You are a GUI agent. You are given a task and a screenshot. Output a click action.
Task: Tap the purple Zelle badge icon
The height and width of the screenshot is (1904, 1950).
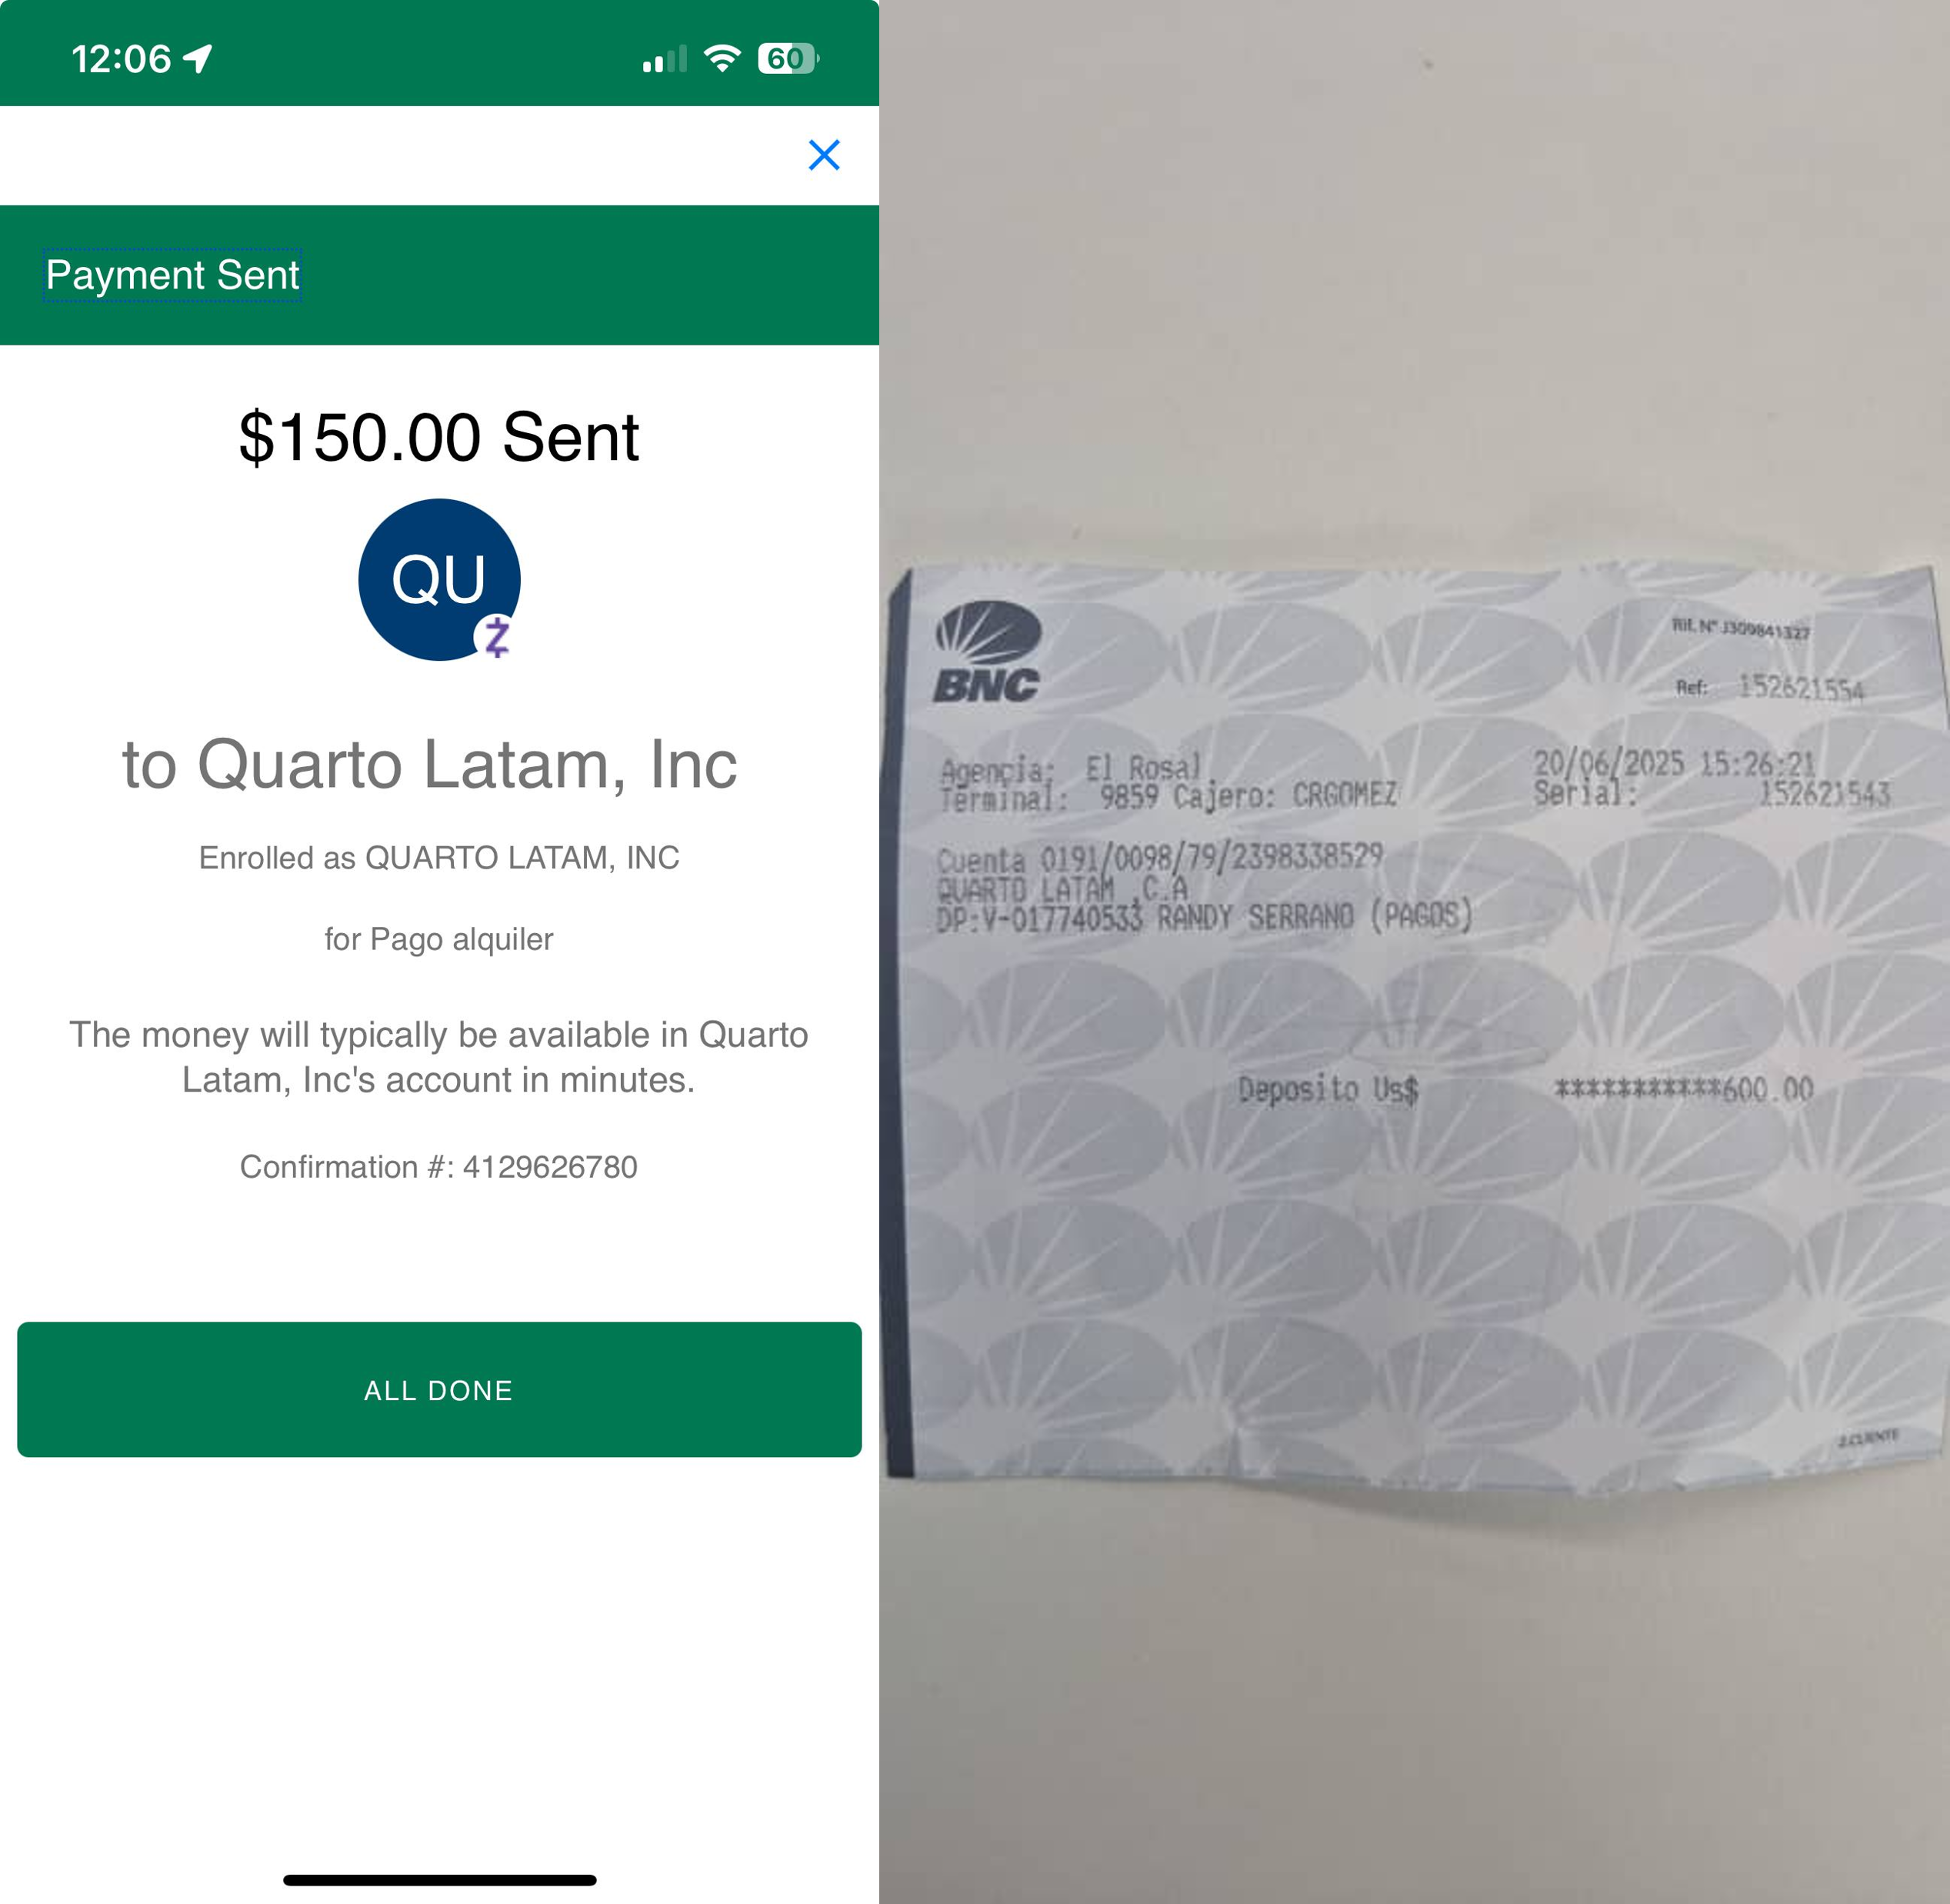pyautogui.click(x=497, y=636)
